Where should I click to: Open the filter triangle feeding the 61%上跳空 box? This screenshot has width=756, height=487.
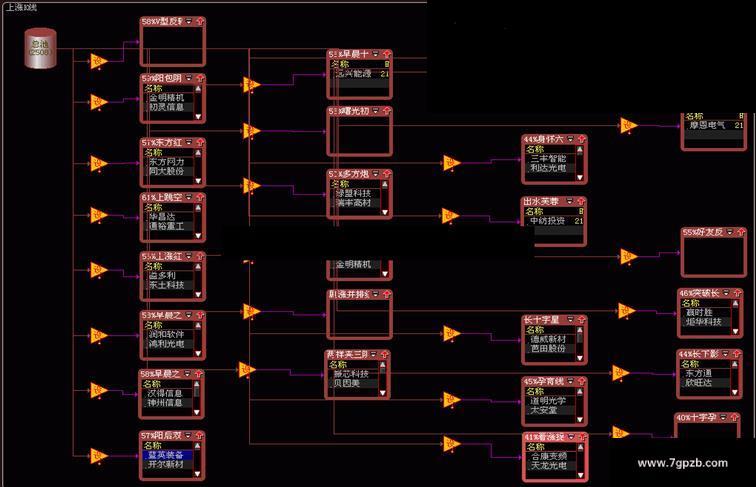(99, 215)
